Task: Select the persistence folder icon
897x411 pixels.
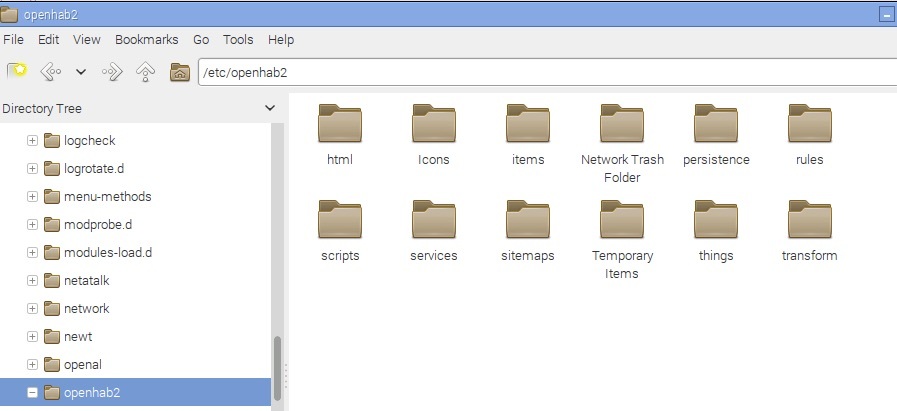Action: (x=716, y=123)
